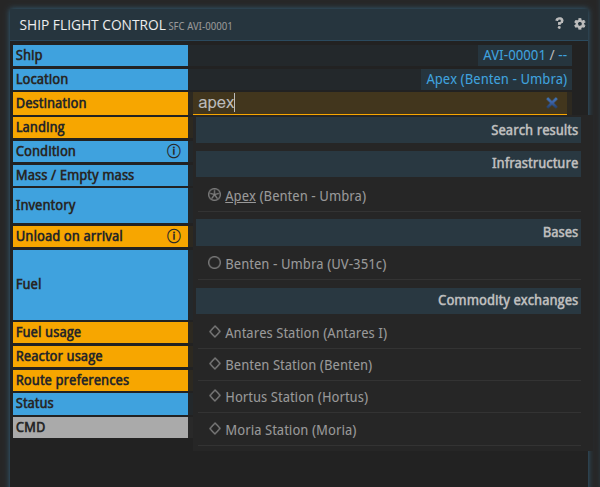
Task: Click the Unload on arrival info icon
Action: (x=173, y=236)
